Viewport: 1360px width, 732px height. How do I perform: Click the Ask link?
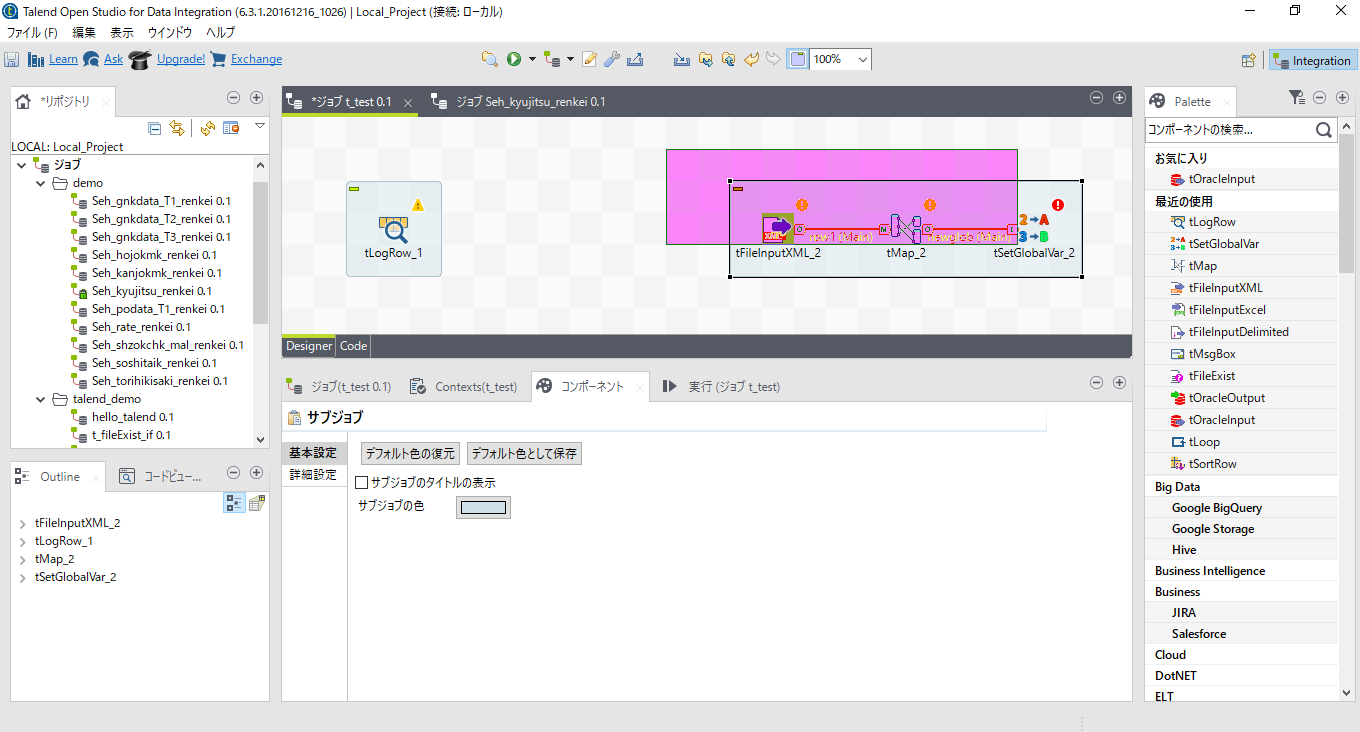click(x=113, y=59)
